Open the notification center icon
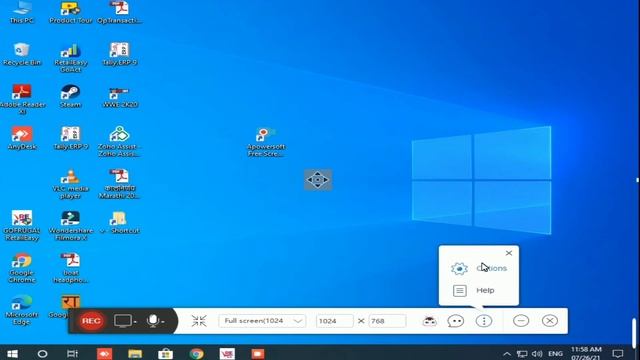The width and height of the screenshot is (640, 360). point(618,353)
